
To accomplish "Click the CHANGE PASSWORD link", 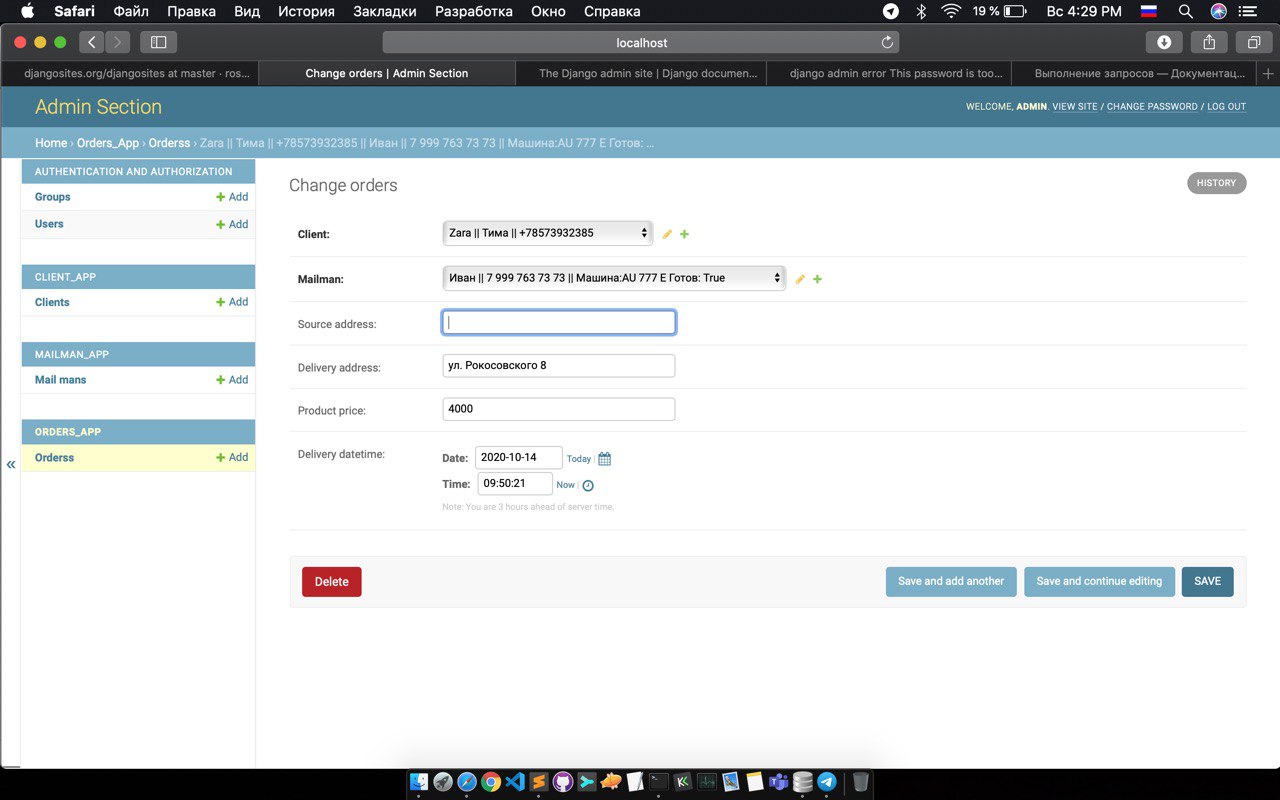I will (1152, 107).
